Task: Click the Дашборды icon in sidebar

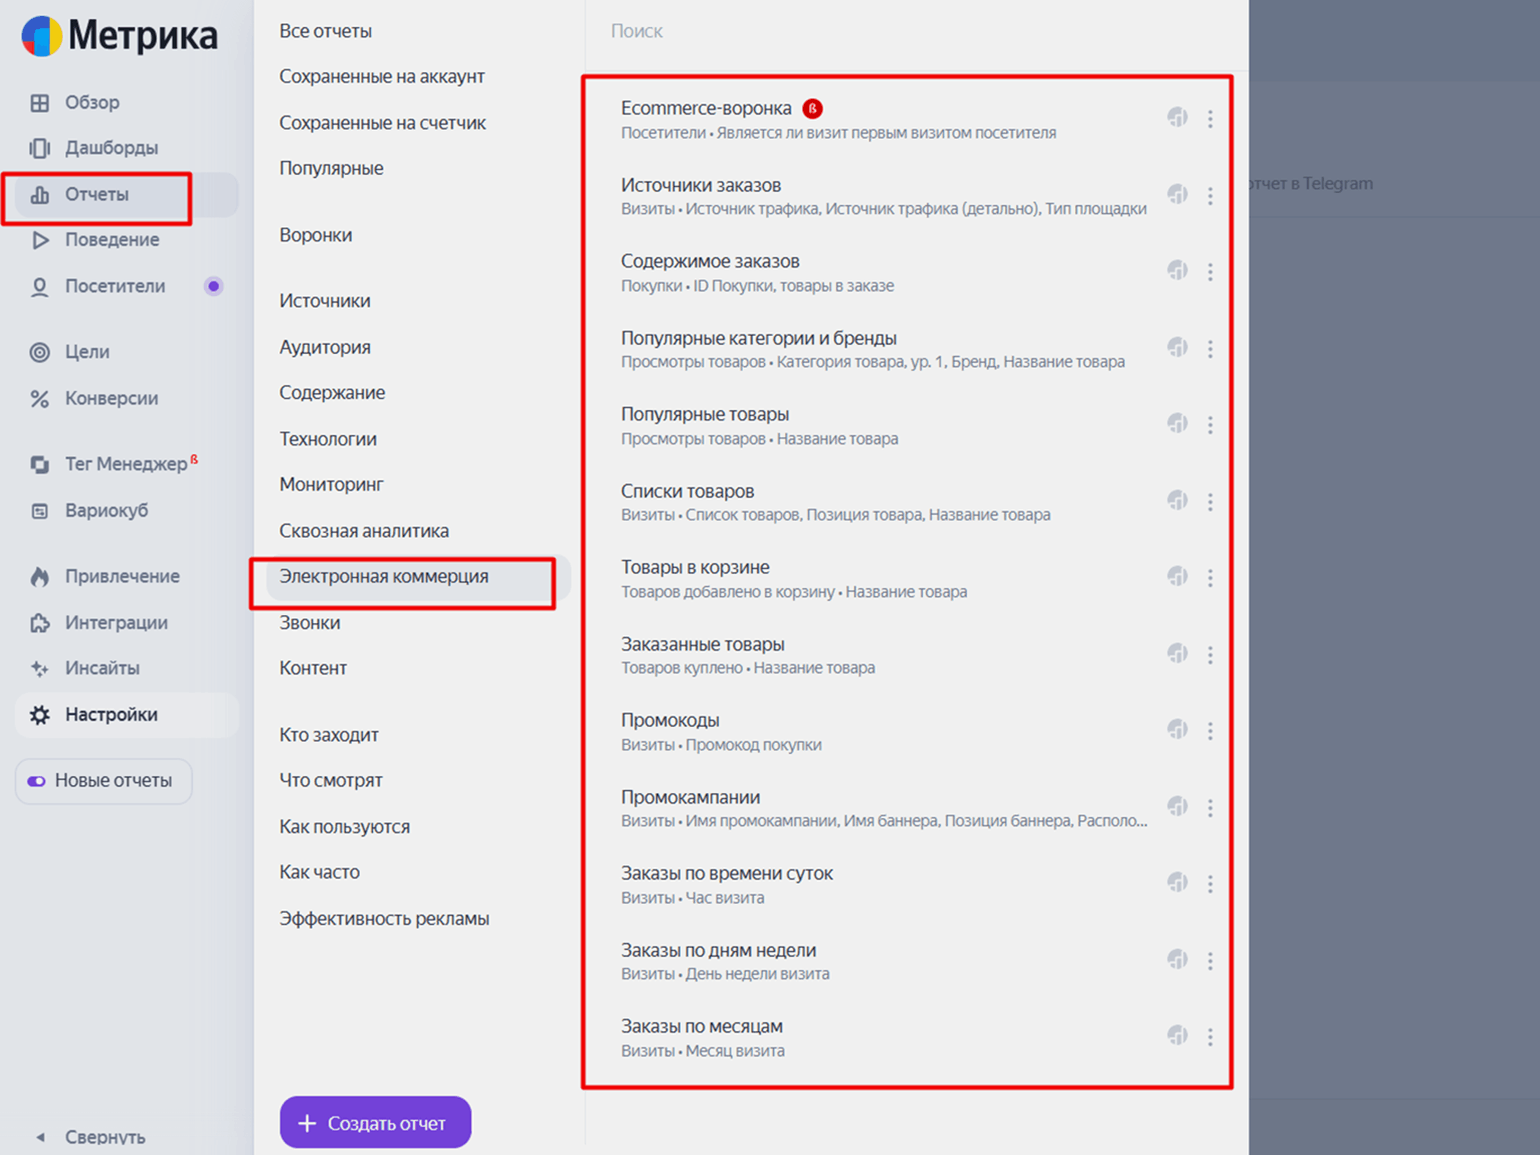Action: [x=40, y=148]
